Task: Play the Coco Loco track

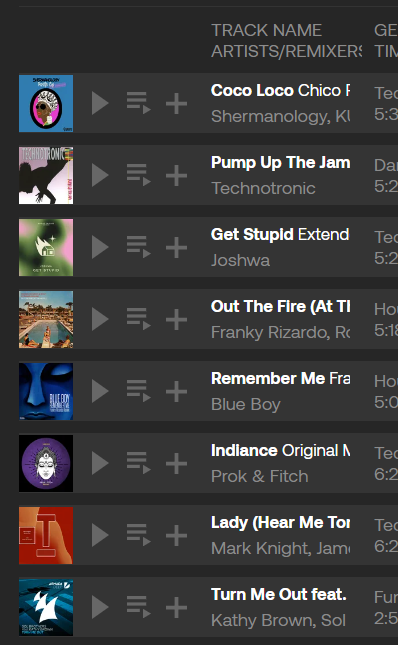Action: point(100,103)
